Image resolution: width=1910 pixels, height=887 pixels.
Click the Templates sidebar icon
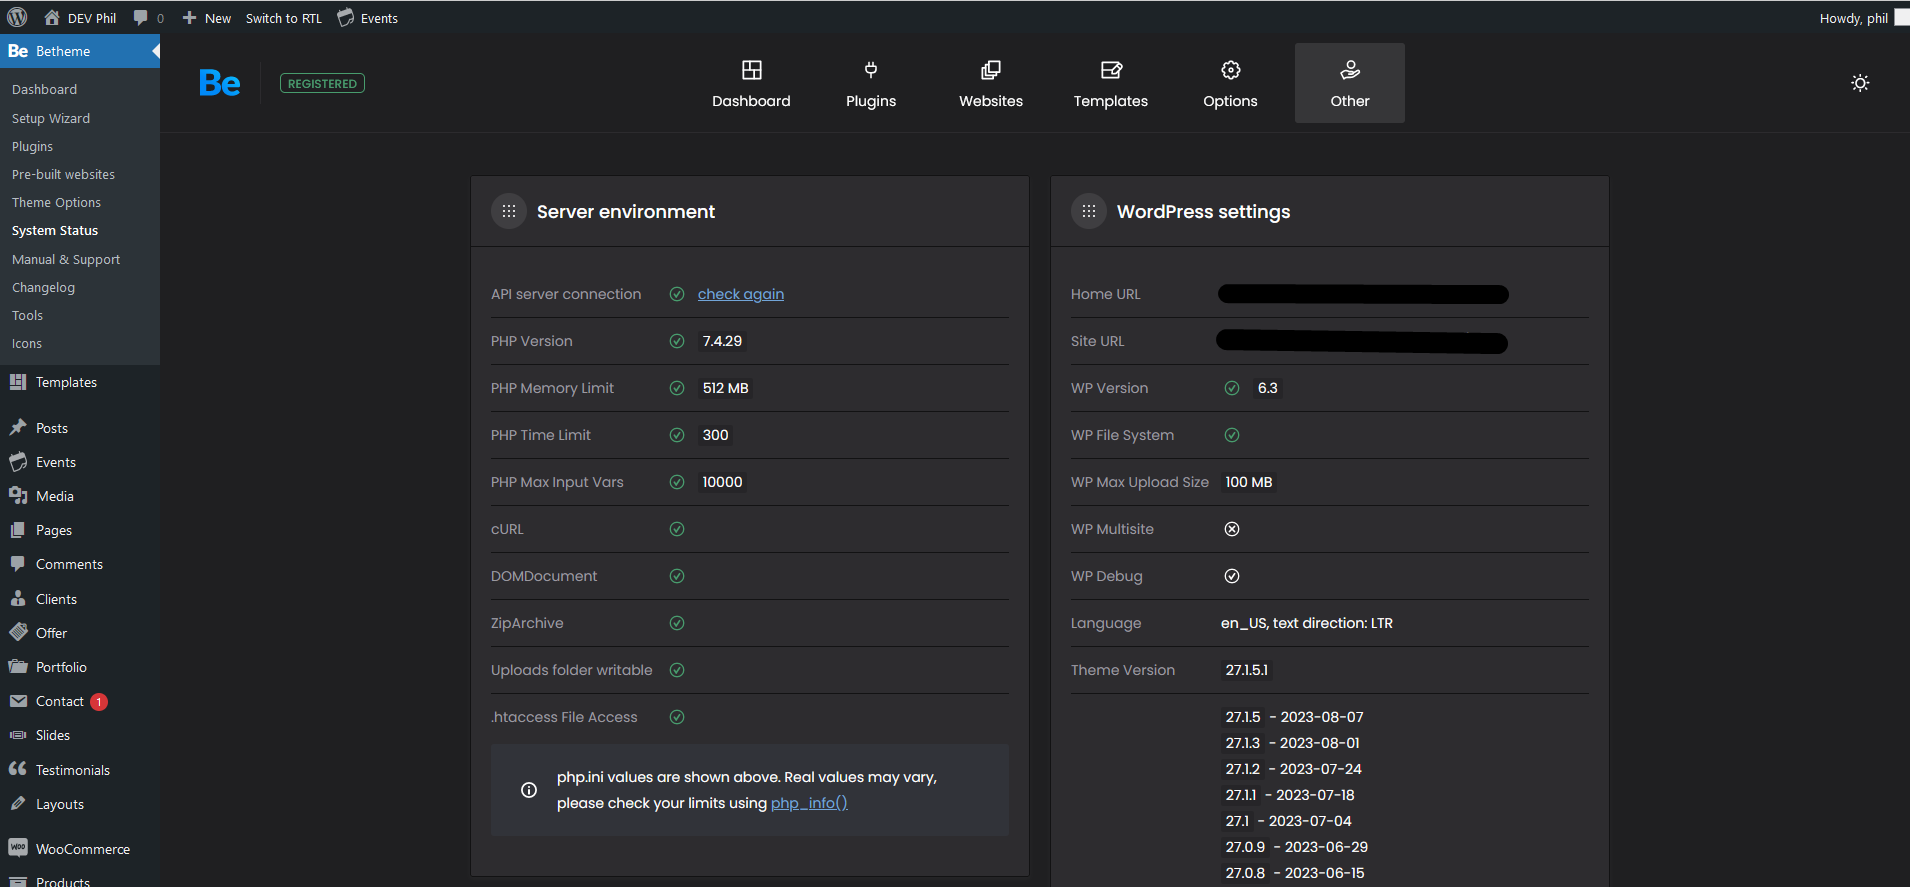coord(18,382)
